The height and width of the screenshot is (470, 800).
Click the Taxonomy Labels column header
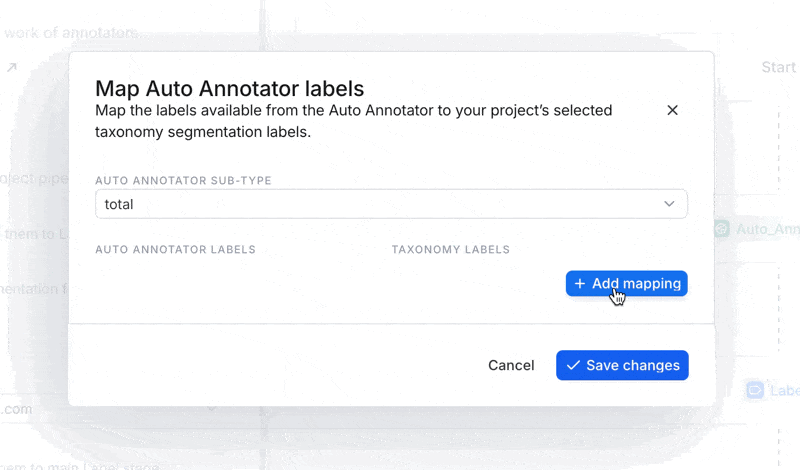(x=451, y=250)
